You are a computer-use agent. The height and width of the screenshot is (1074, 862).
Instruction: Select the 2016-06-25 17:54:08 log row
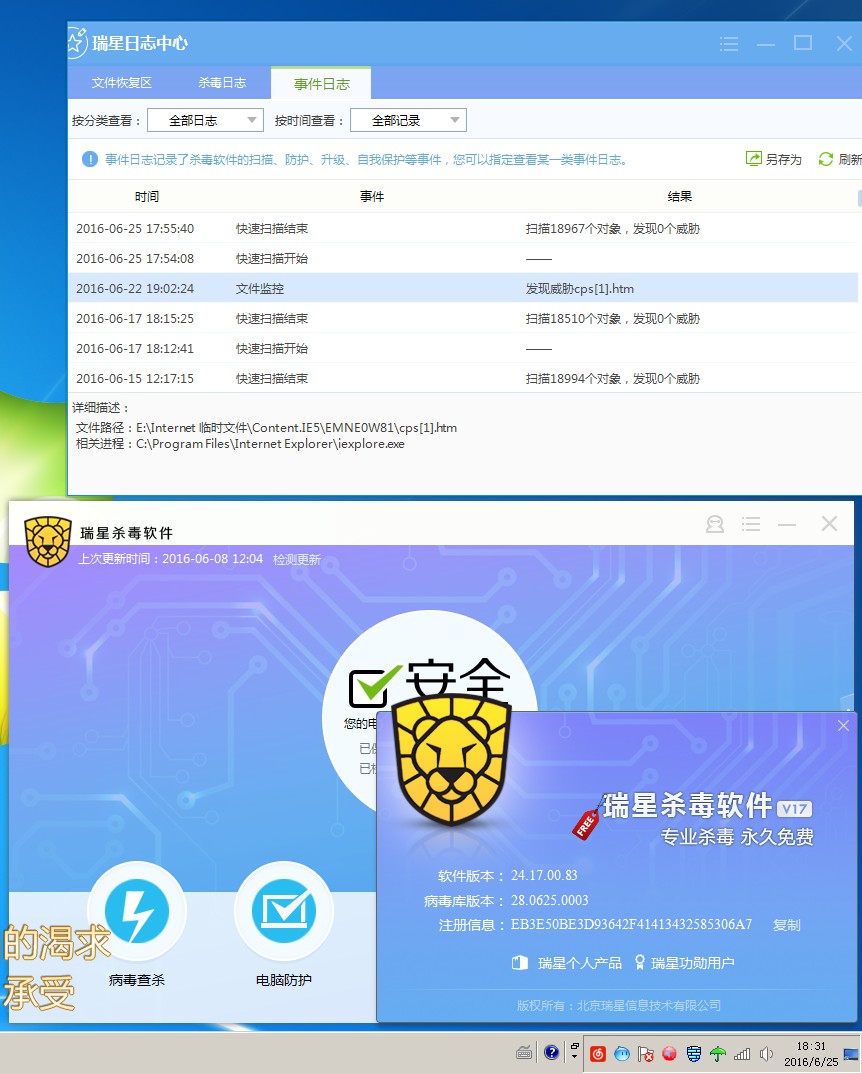[463, 258]
